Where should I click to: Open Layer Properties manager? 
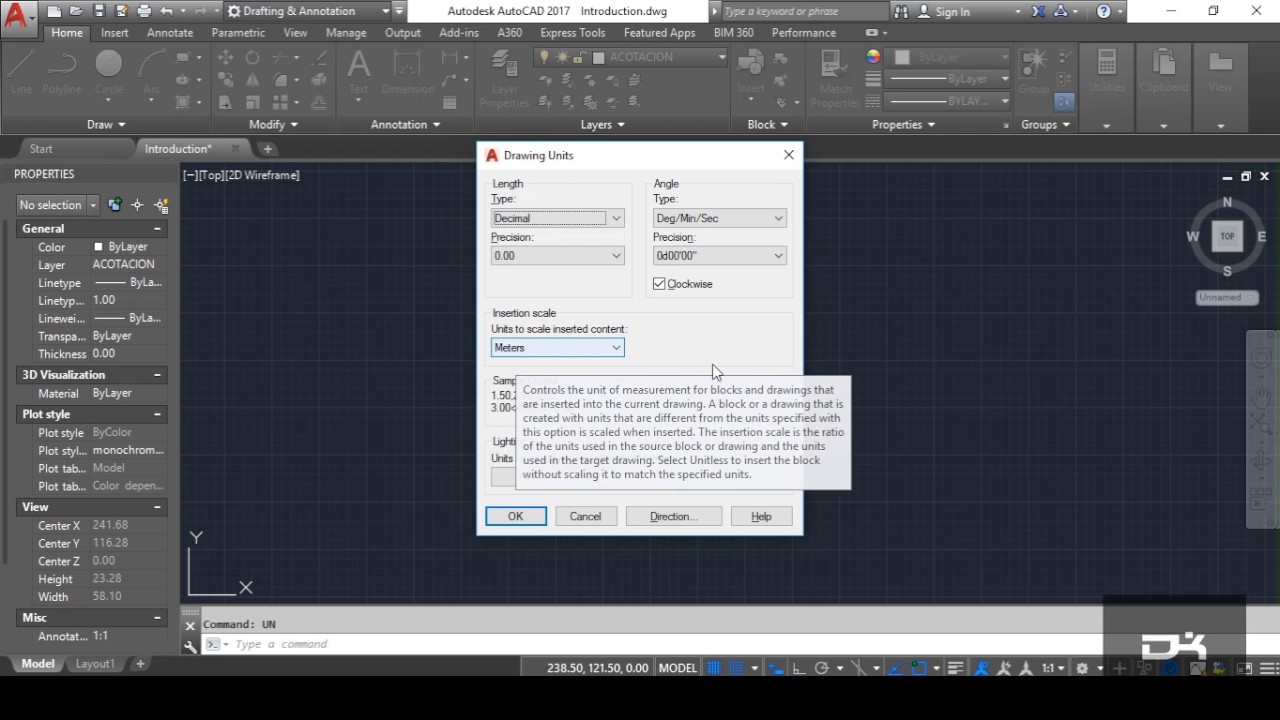pyautogui.click(x=504, y=78)
